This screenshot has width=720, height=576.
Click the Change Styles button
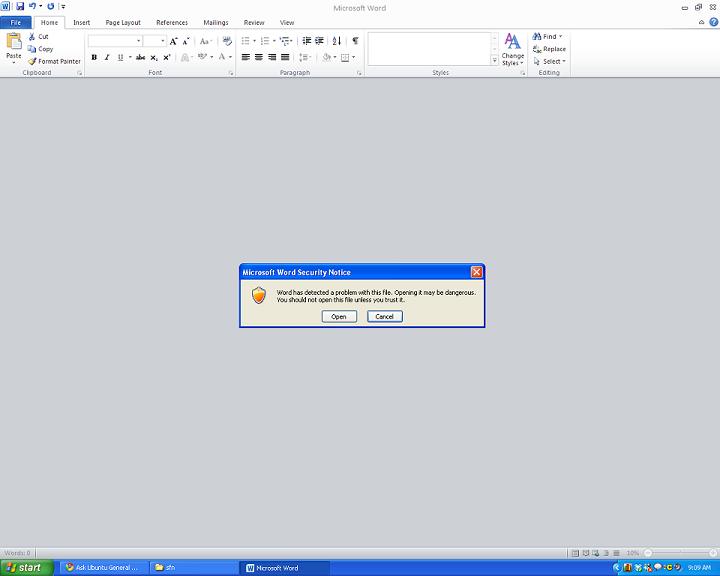[512, 49]
